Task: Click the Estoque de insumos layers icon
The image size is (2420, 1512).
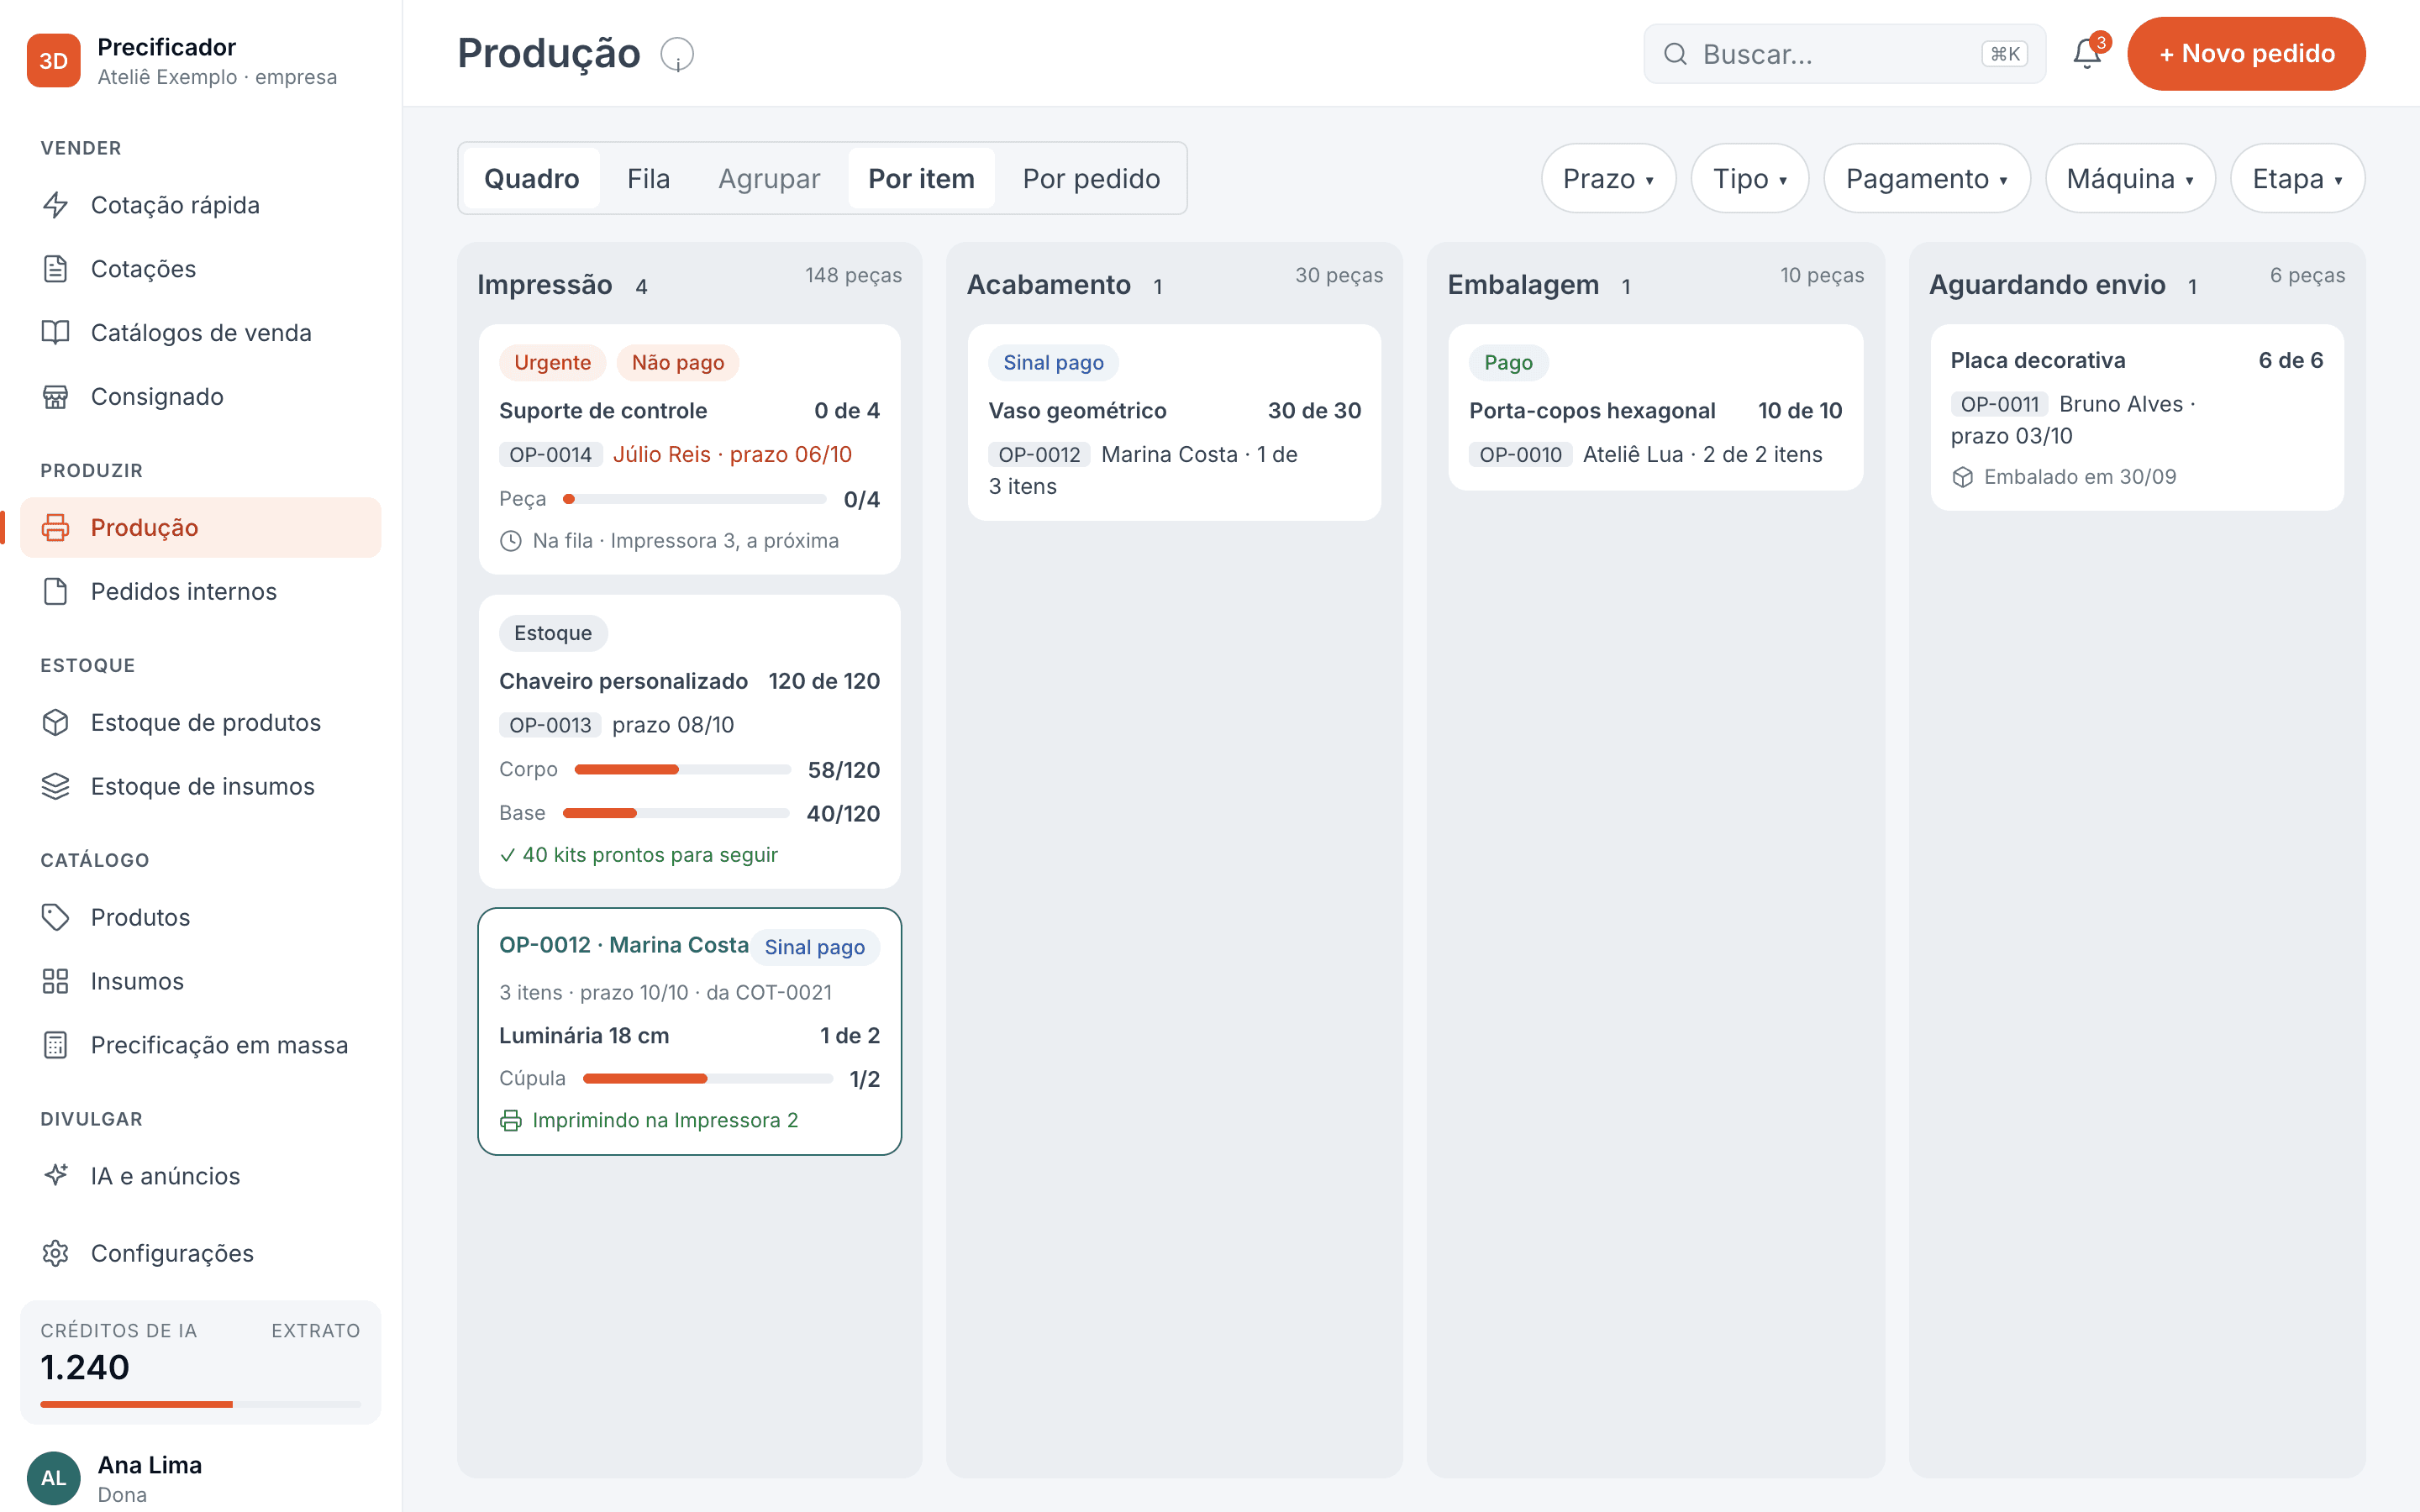Action: pyautogui.click(x=56, y=787)
